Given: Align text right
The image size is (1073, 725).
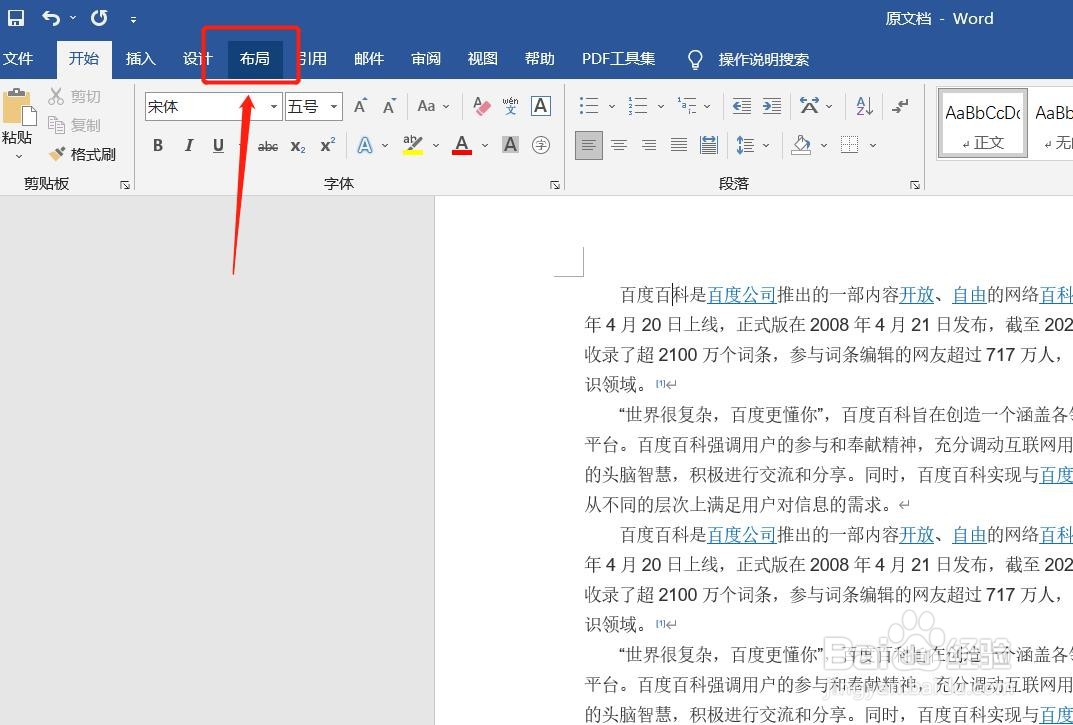Looking at the screenshot, I should click(x=649, y=145).
